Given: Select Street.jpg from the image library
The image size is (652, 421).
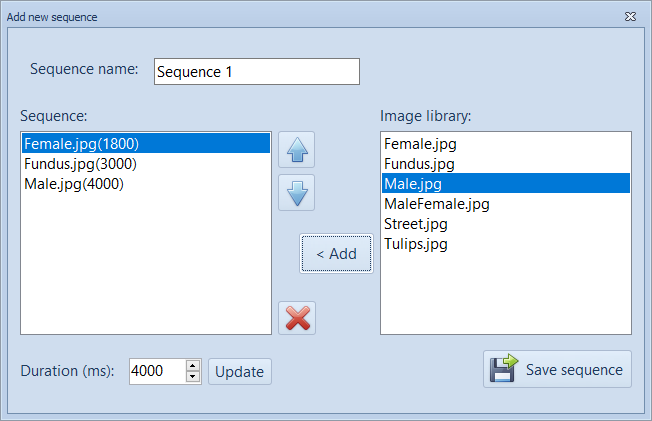Looking at the screenshot, I should tap(416, 223).
